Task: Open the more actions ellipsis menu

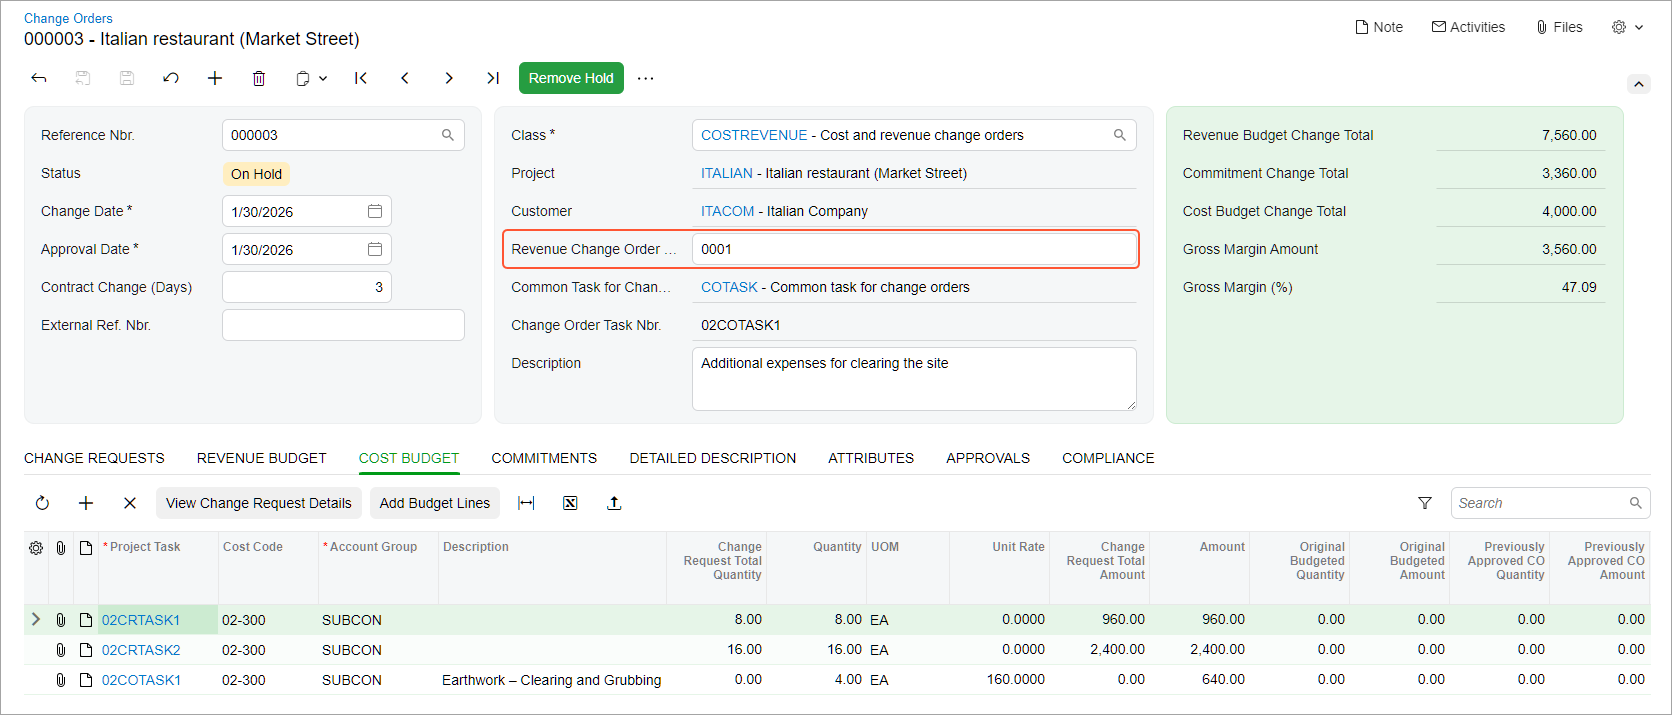Action: [646, 78]
